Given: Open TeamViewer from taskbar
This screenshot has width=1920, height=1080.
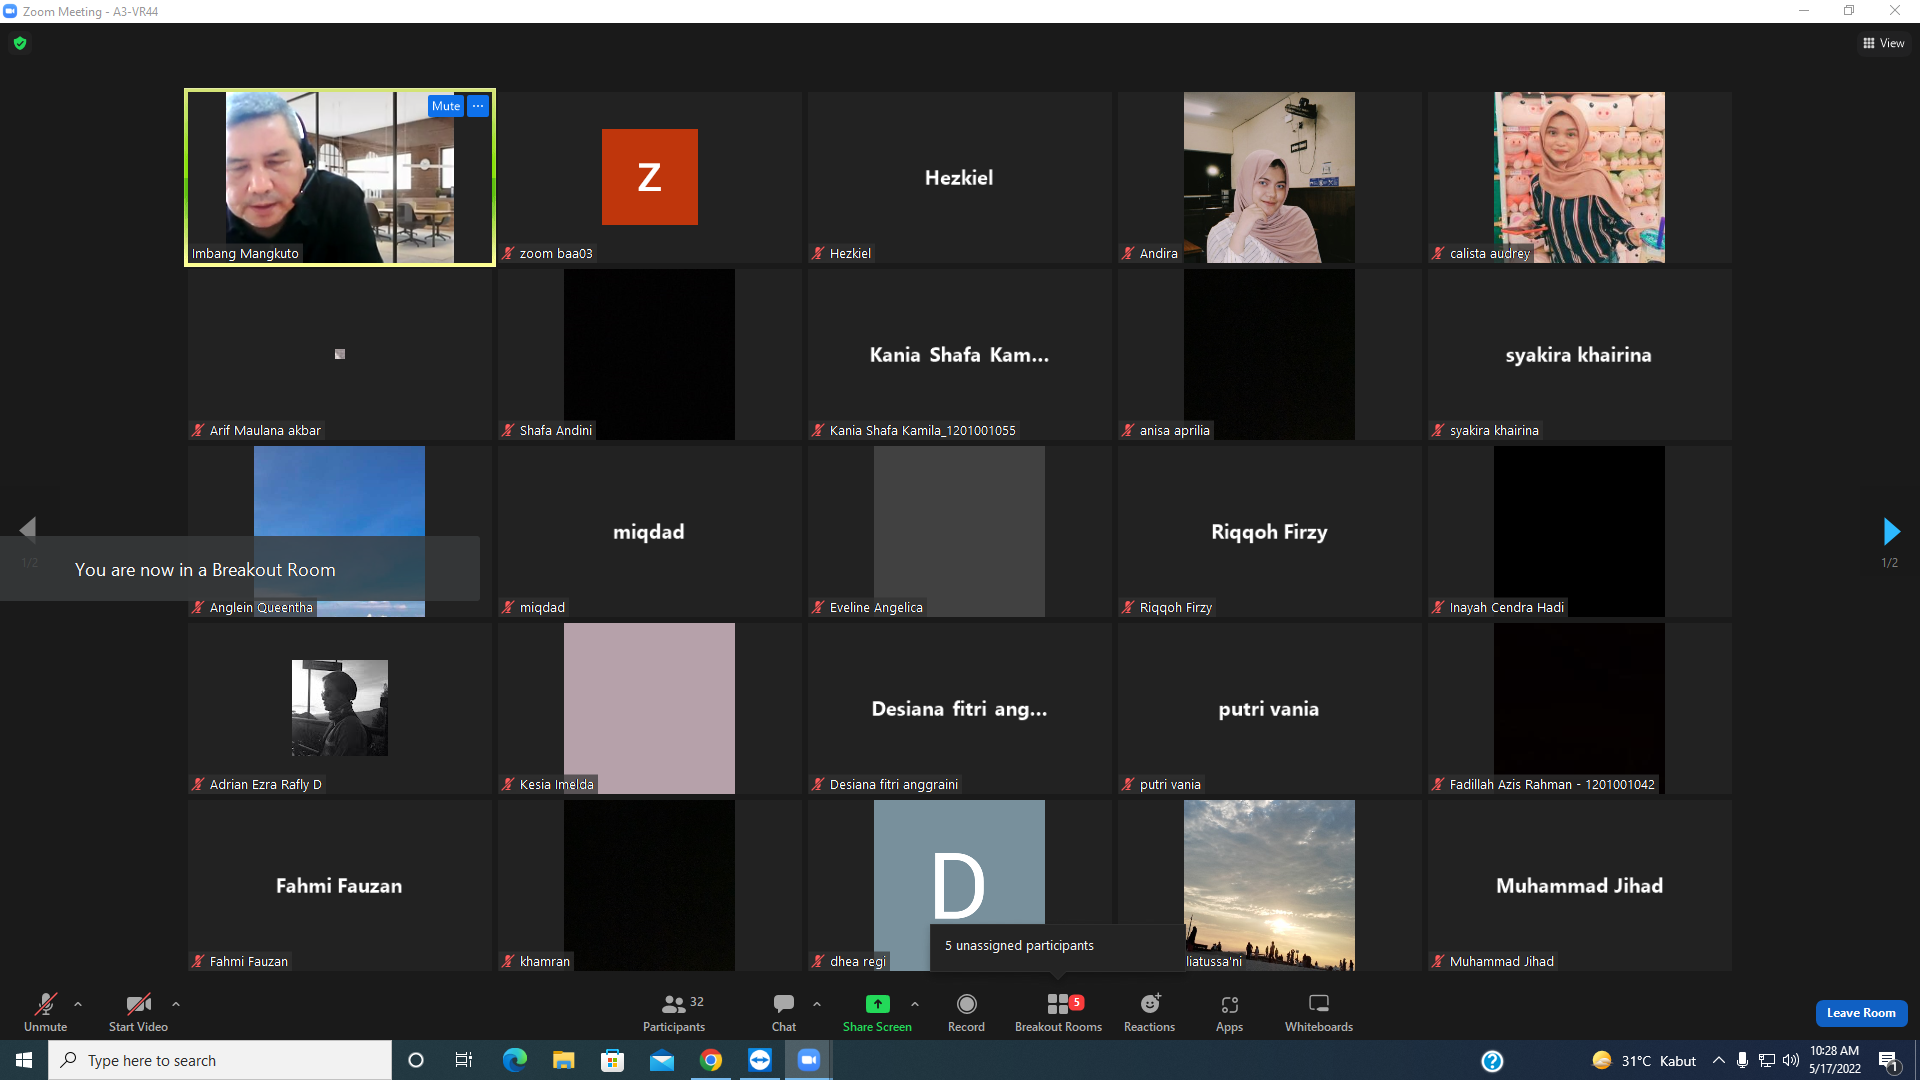Looking at the screenshot, I should tap(760, 1060).
